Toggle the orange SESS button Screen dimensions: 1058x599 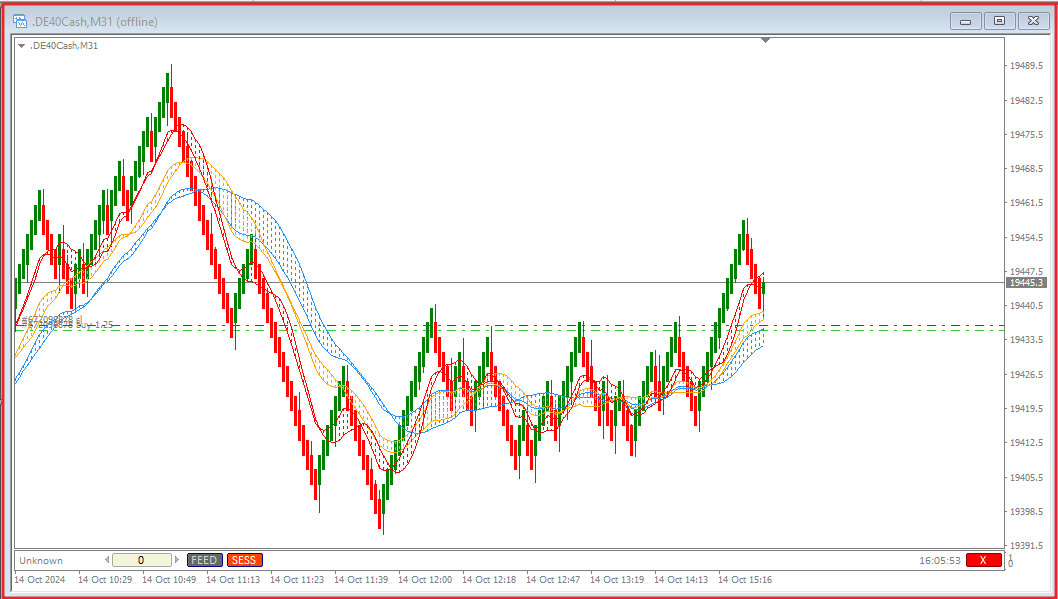click(x=244, y=560)
